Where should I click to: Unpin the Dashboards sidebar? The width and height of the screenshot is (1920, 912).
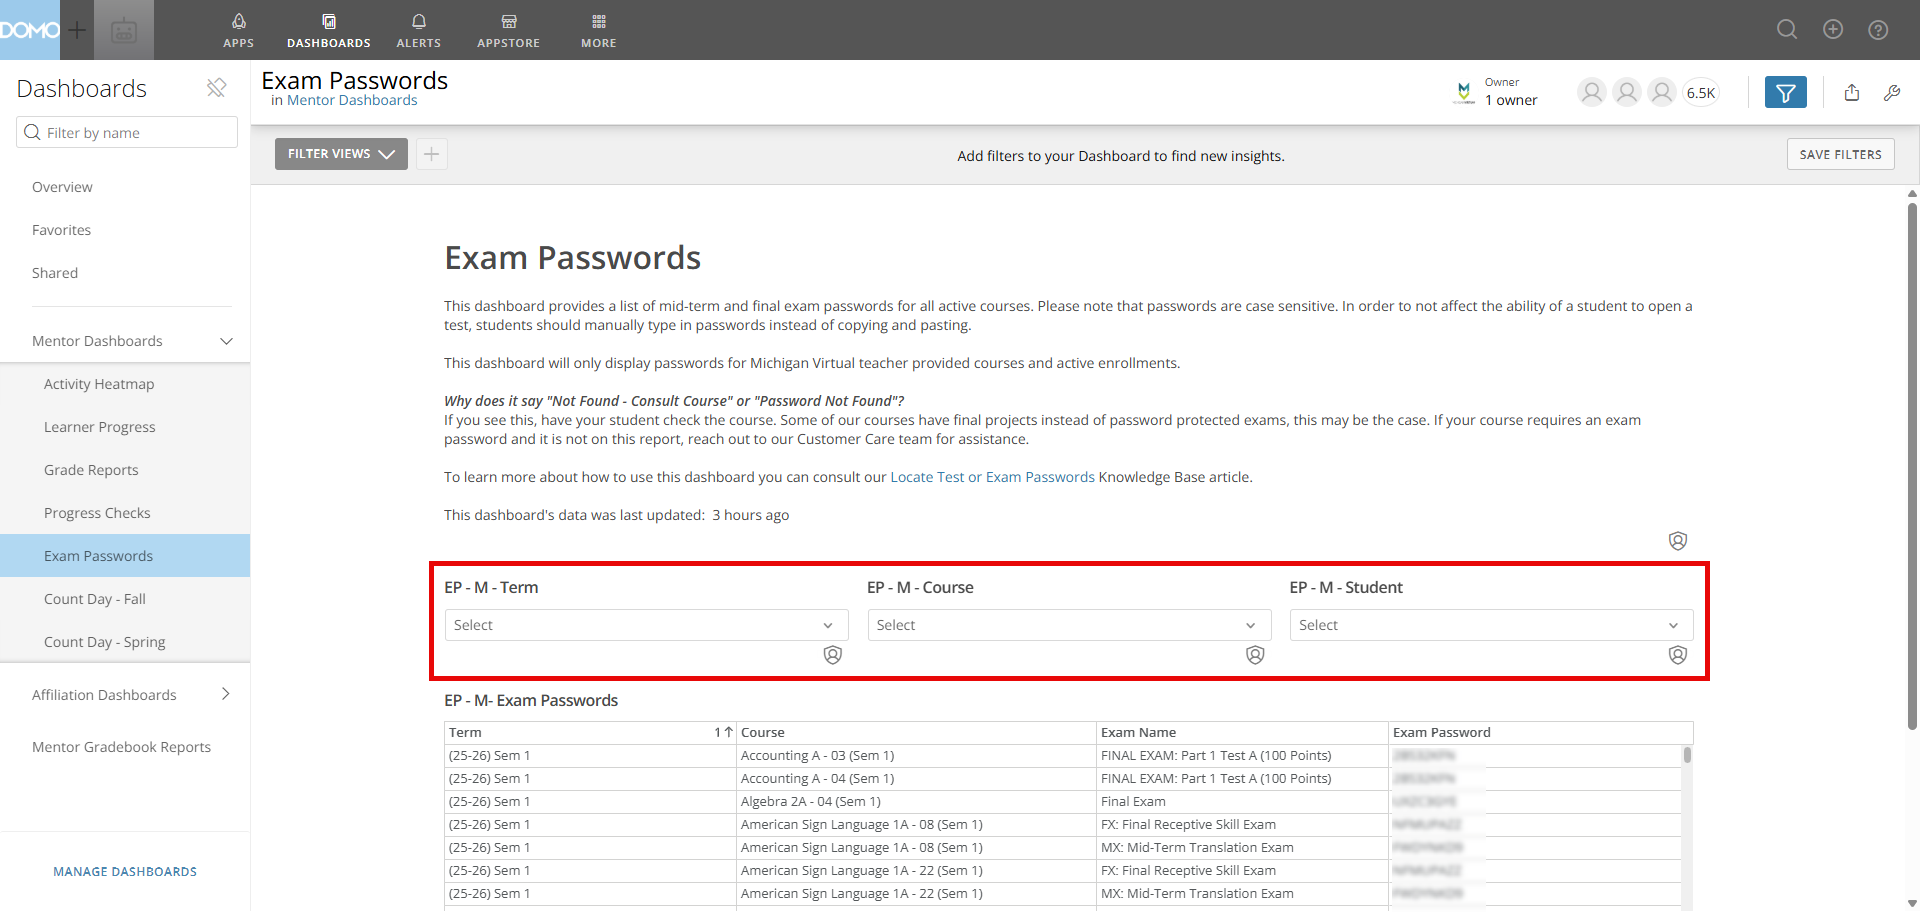point(216,88)
